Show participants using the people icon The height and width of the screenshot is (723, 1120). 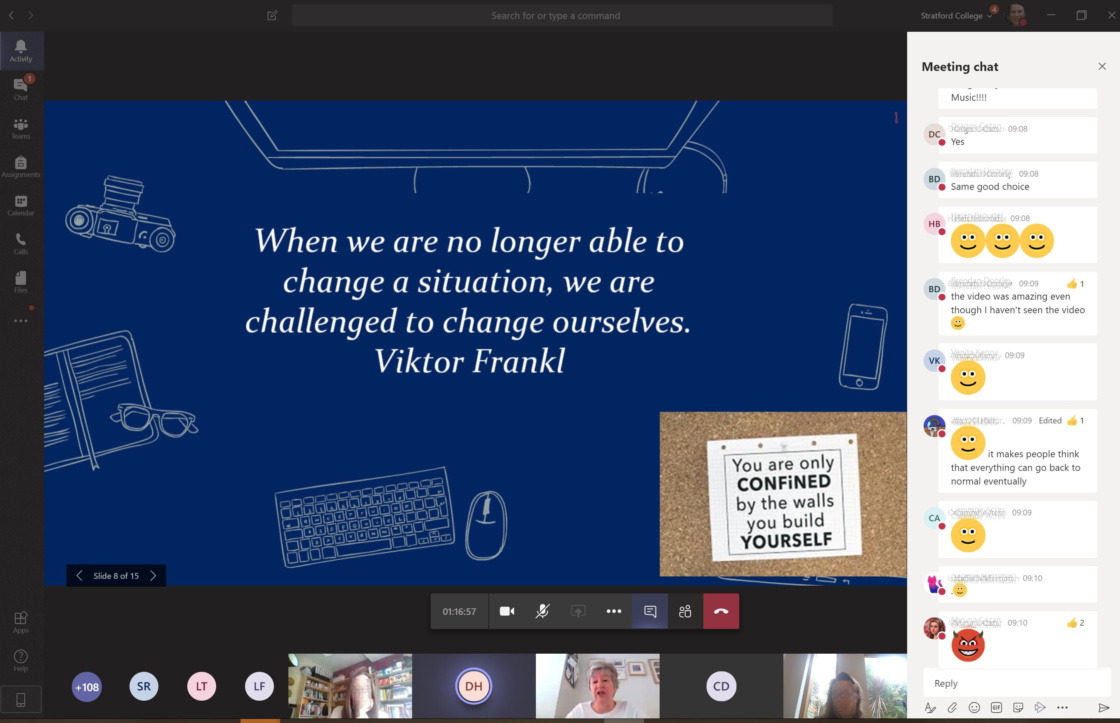tap(685, 610)
